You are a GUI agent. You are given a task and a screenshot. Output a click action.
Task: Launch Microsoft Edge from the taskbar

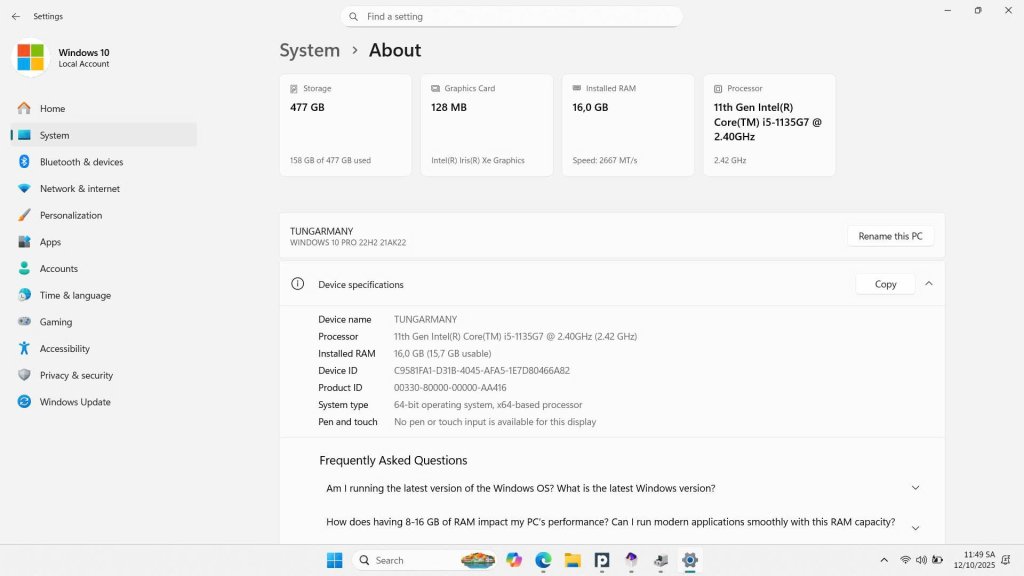(543, 560)
